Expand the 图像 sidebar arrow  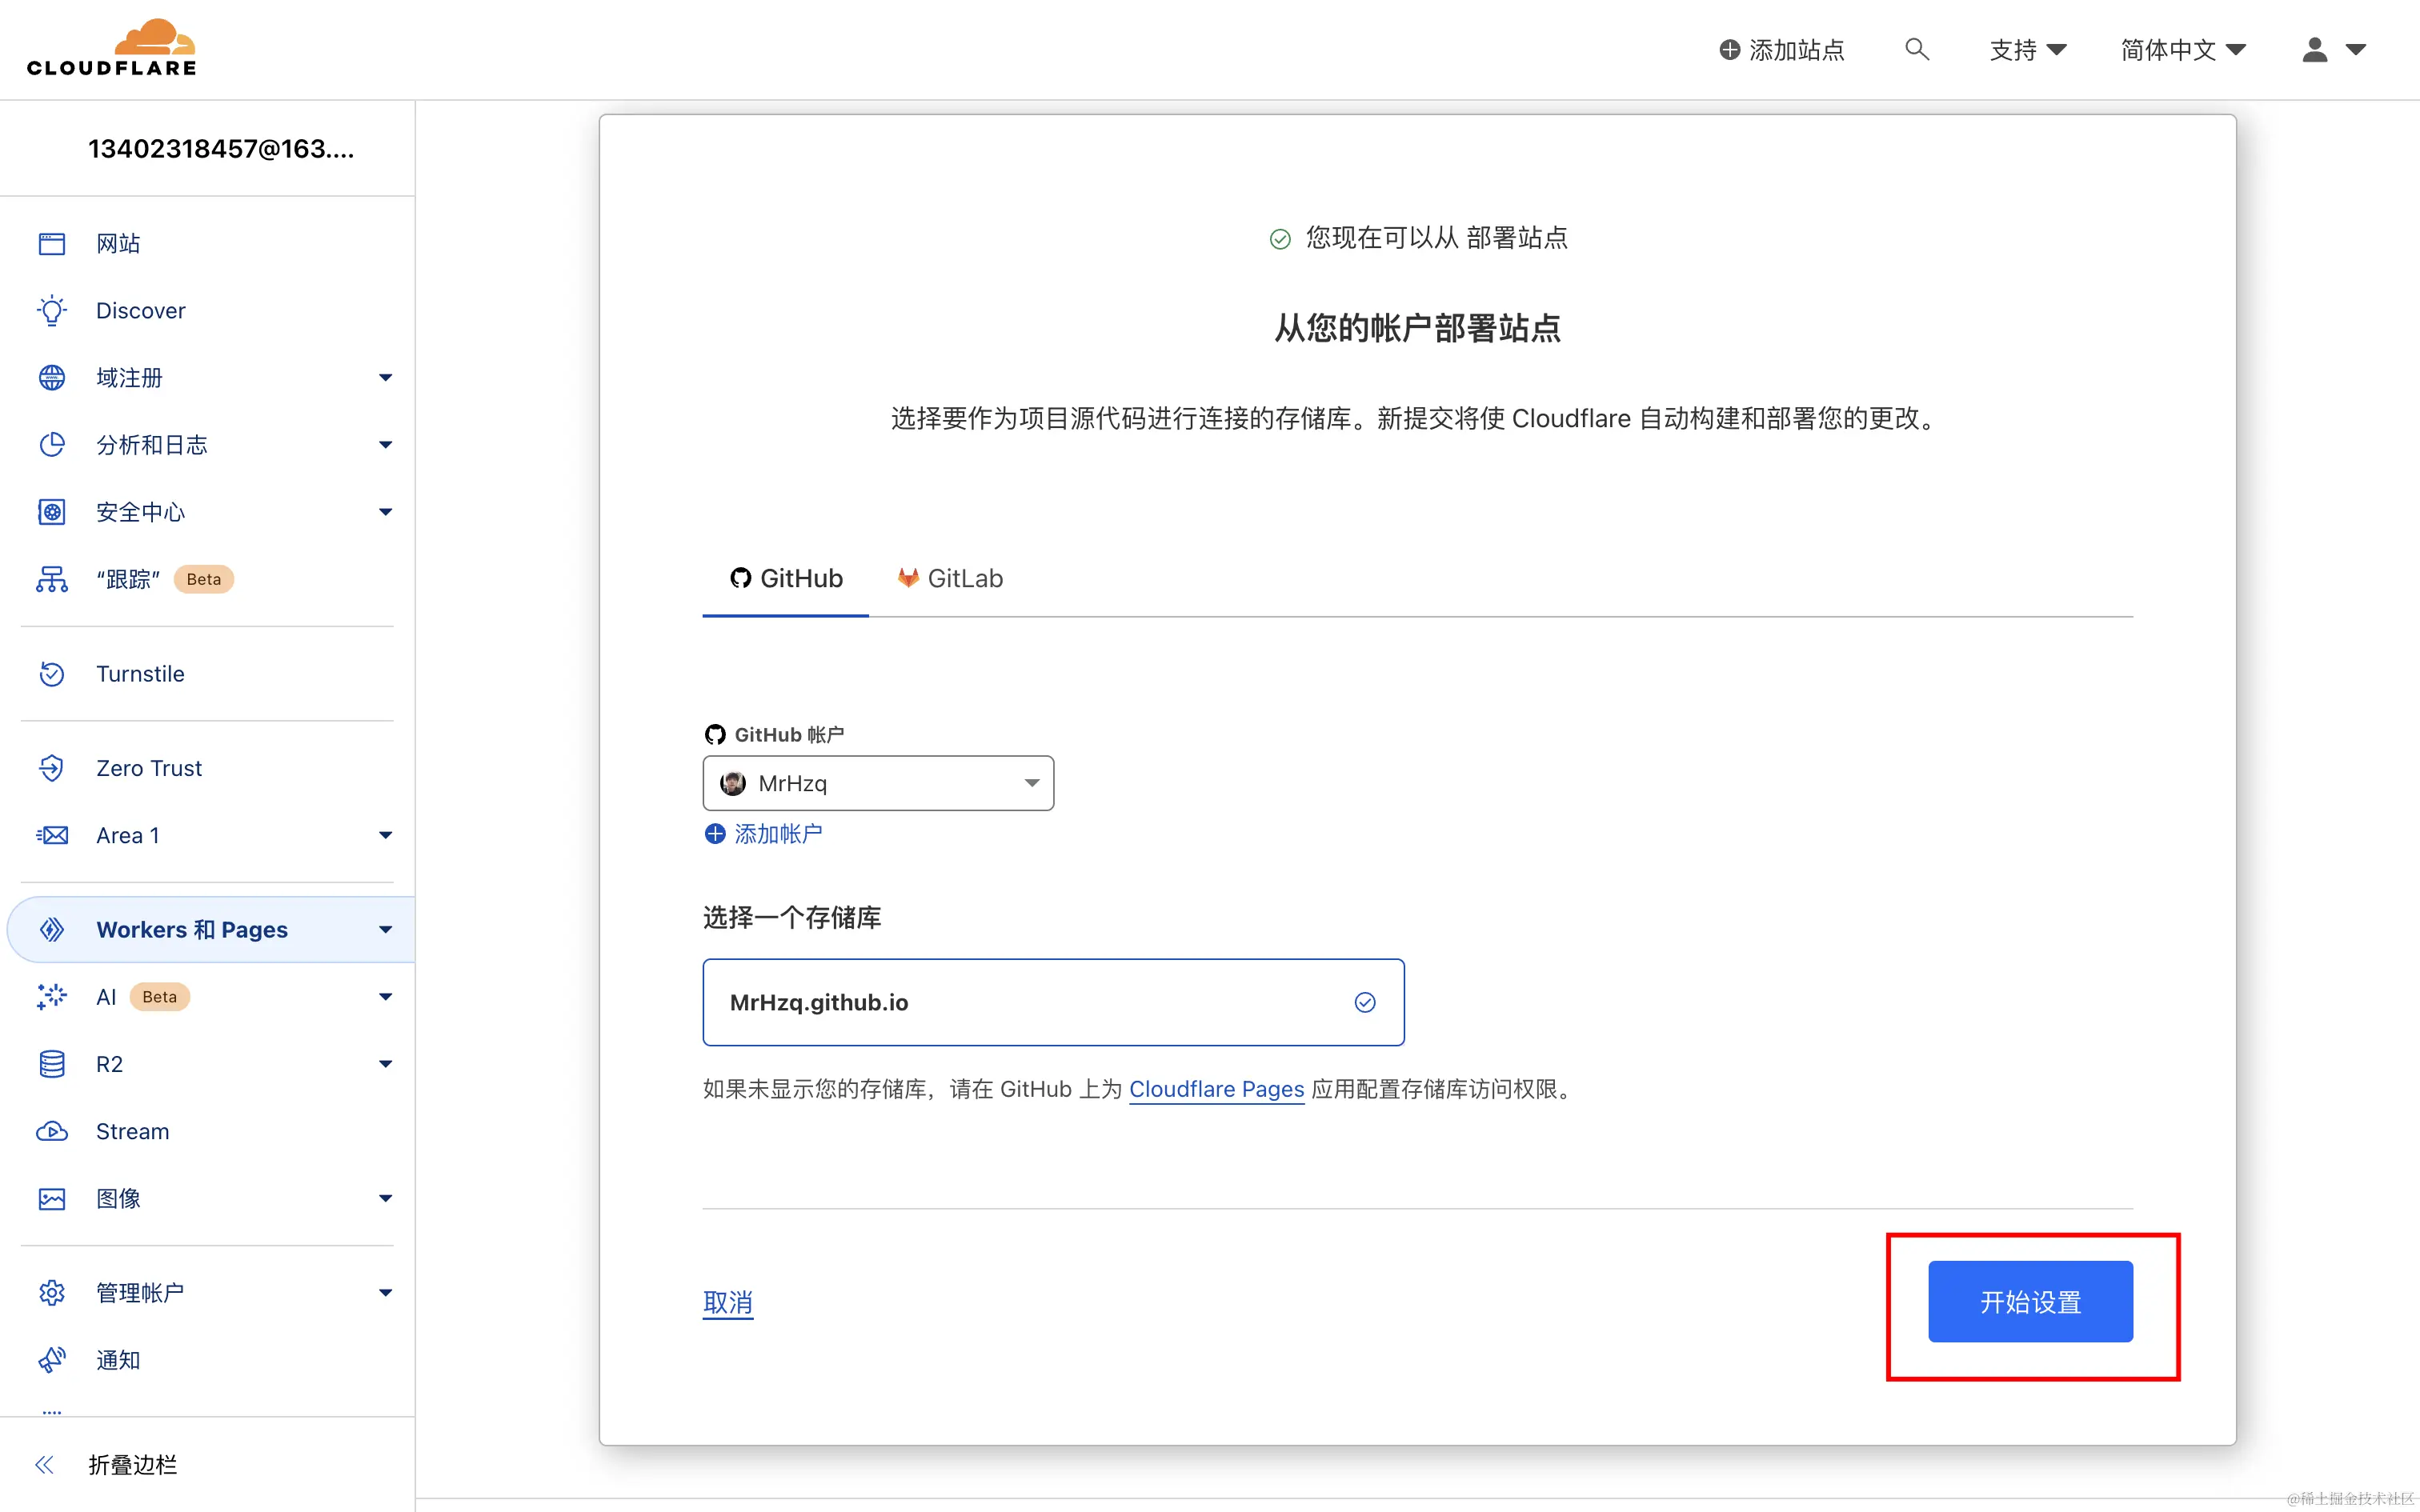(386, 1198)
